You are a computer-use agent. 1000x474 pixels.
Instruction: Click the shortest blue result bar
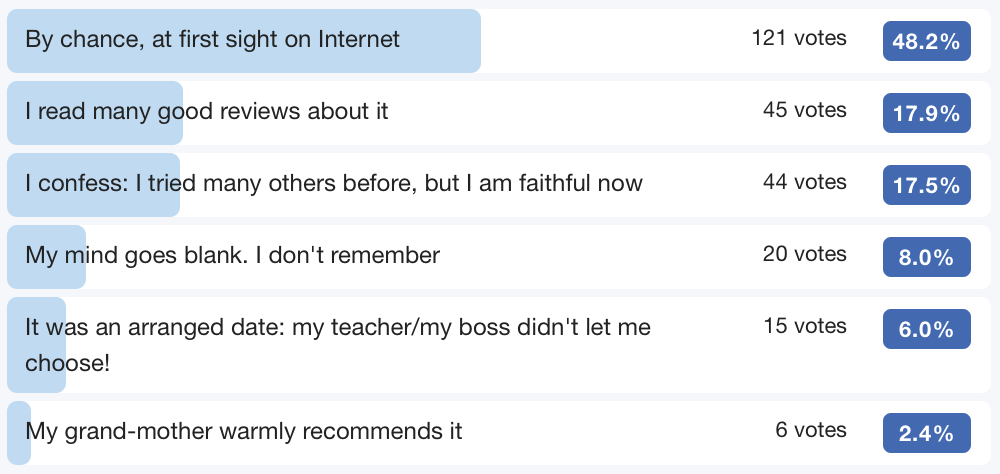click(x=19, y=433)
